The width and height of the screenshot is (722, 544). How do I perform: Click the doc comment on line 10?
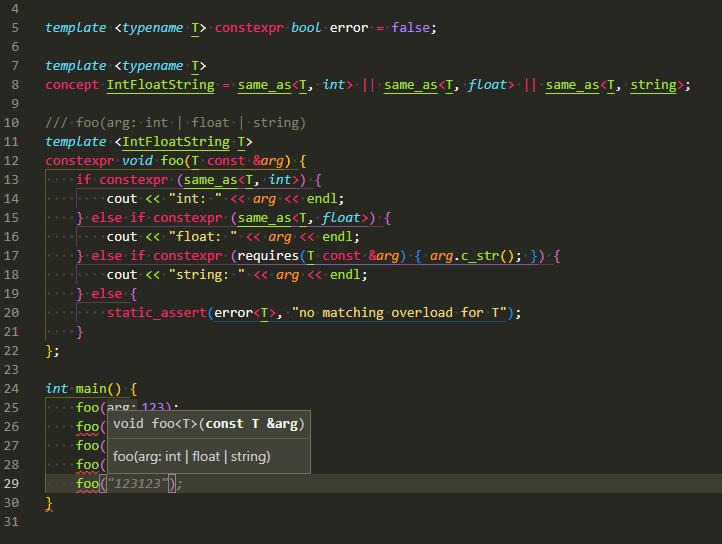175,123
